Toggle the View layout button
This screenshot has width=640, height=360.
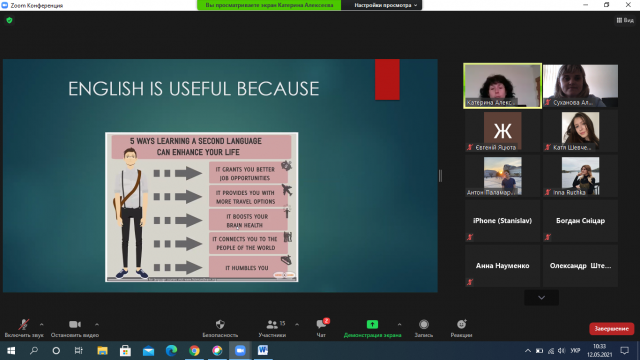pos(625,20)
